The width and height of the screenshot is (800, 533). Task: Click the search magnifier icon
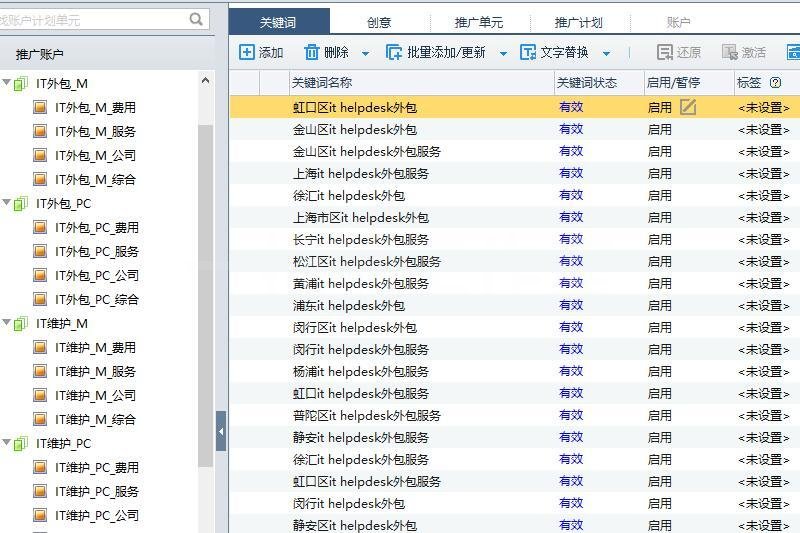tap(196, 19)
